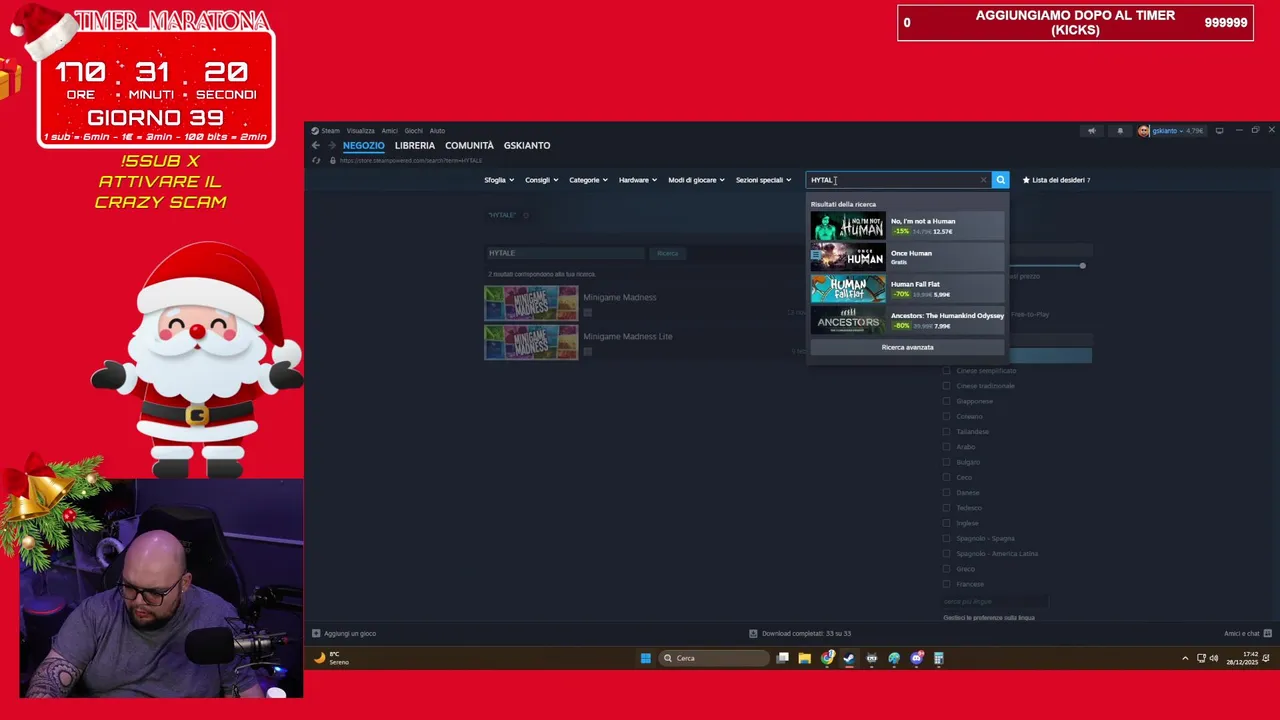Image resolution: width=1280 pixels, height=720 pixels.
Task: Click the Downloads icon in Steam's bottom bar
Action: (753, 633)
